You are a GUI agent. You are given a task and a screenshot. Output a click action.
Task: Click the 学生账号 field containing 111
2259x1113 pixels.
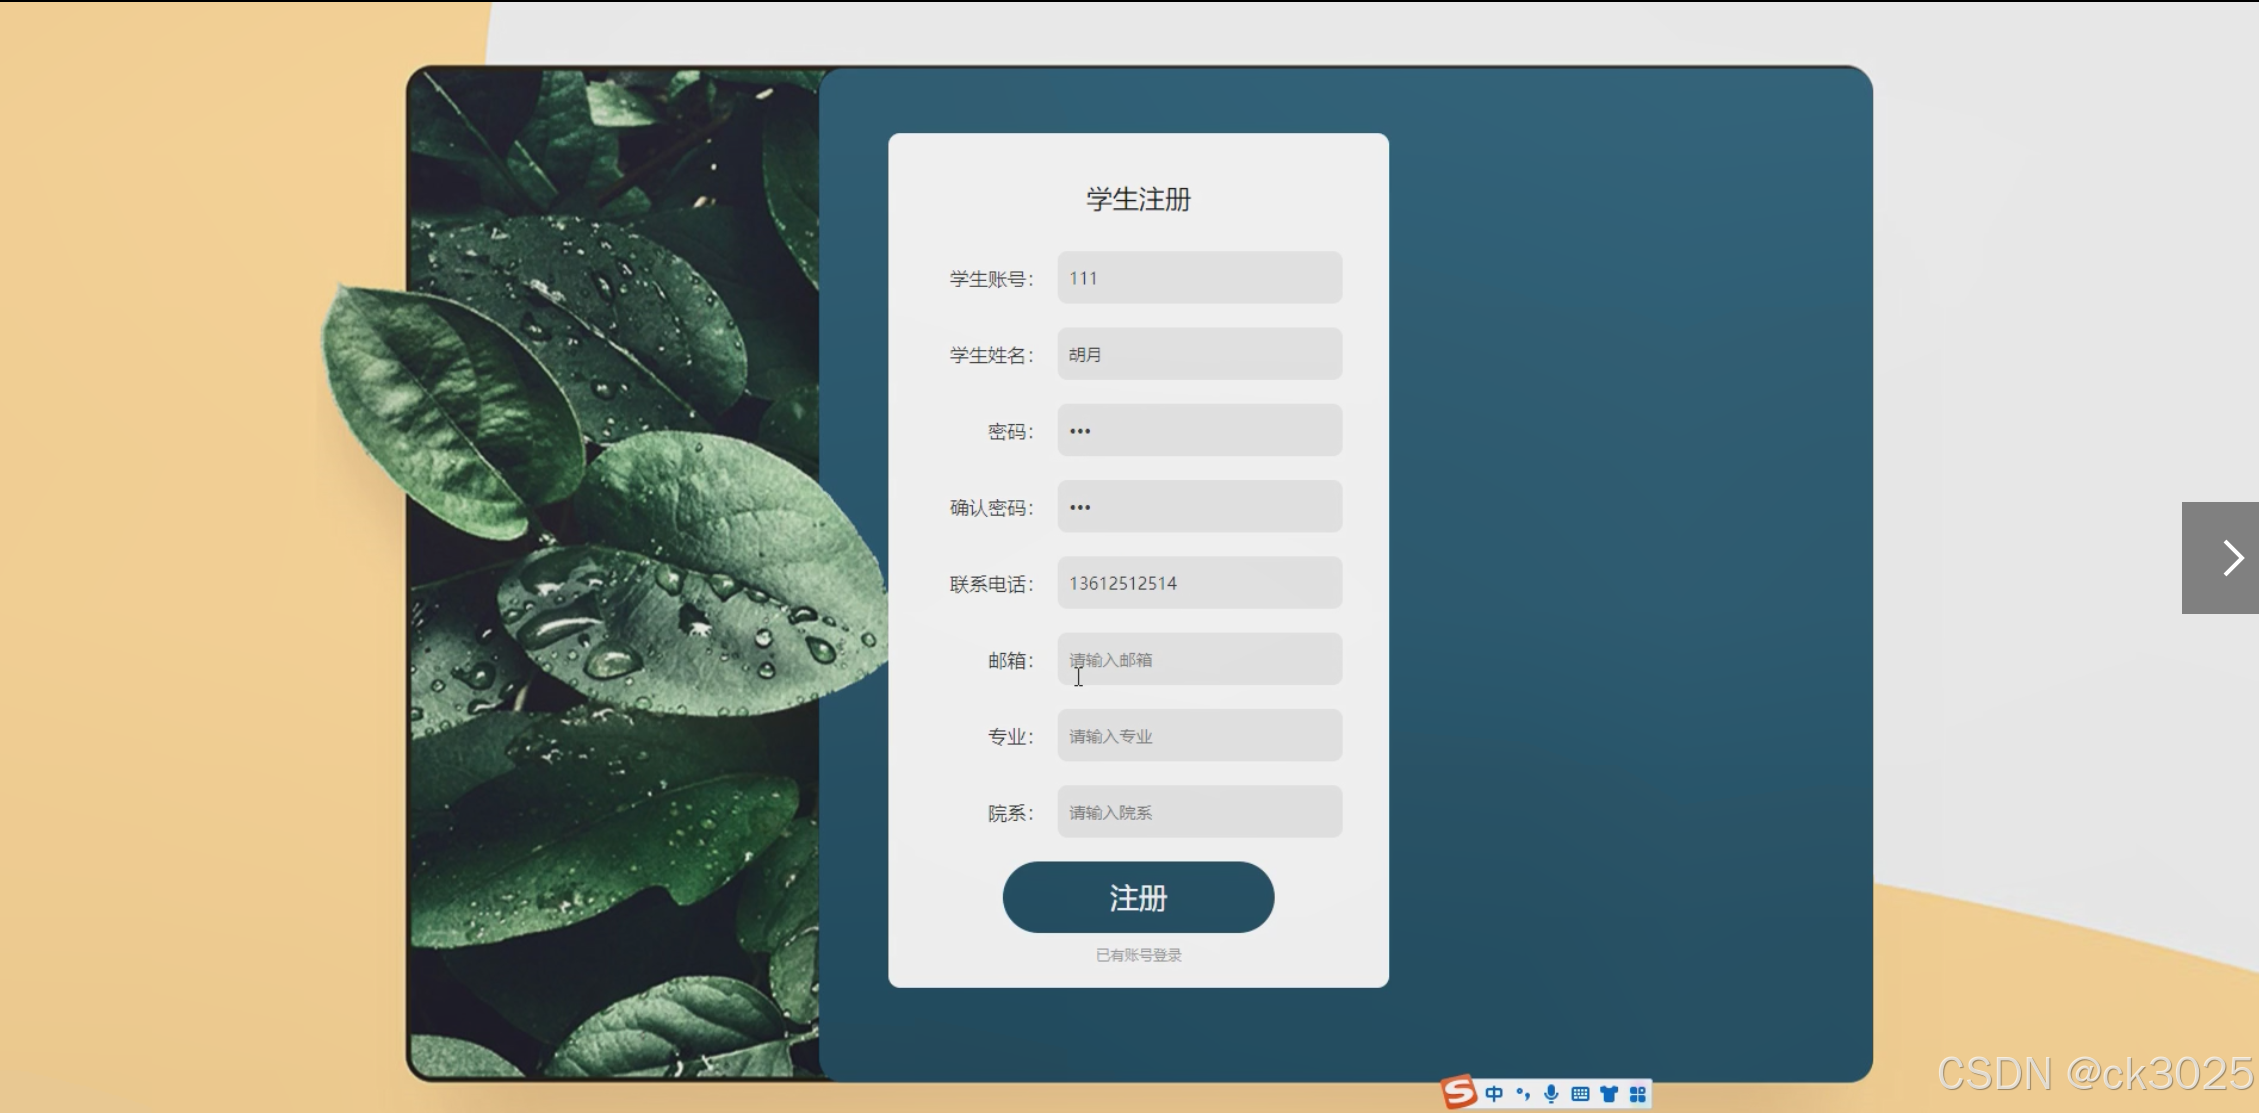click(1199, 278)
